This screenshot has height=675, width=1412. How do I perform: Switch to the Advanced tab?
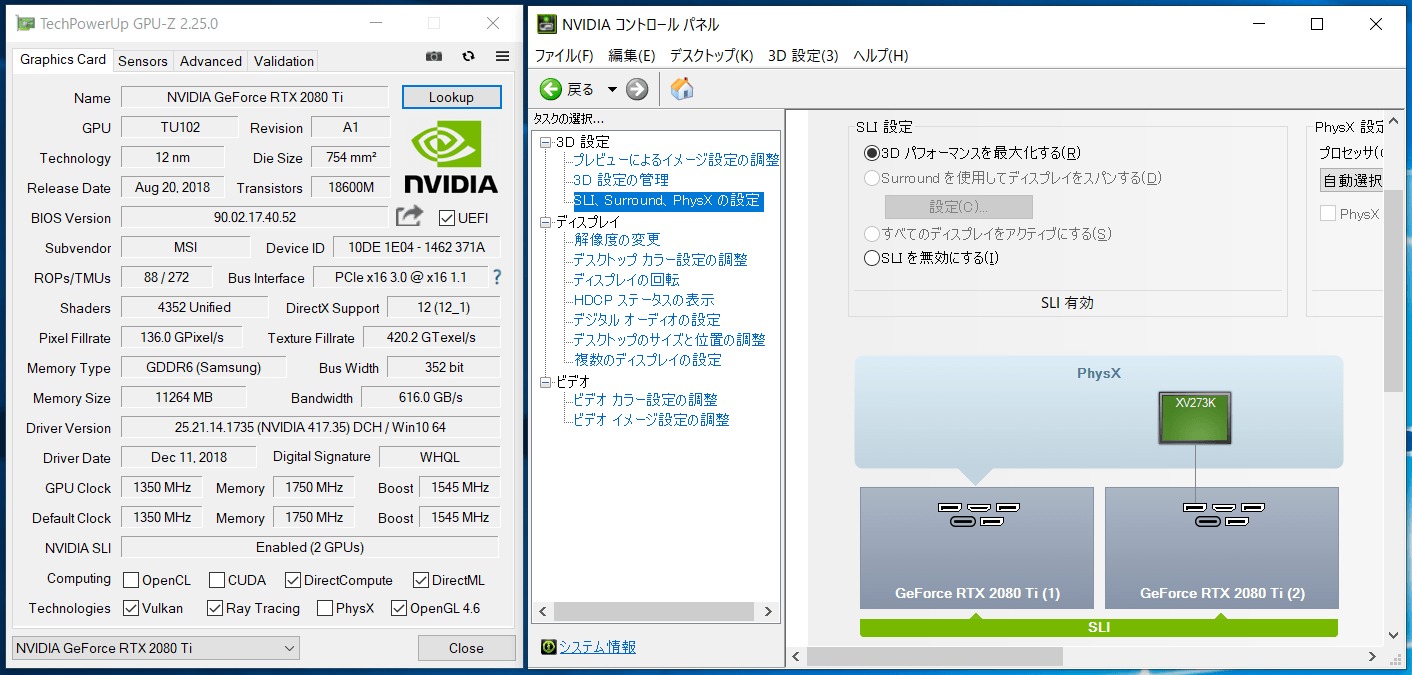point(211,61)
